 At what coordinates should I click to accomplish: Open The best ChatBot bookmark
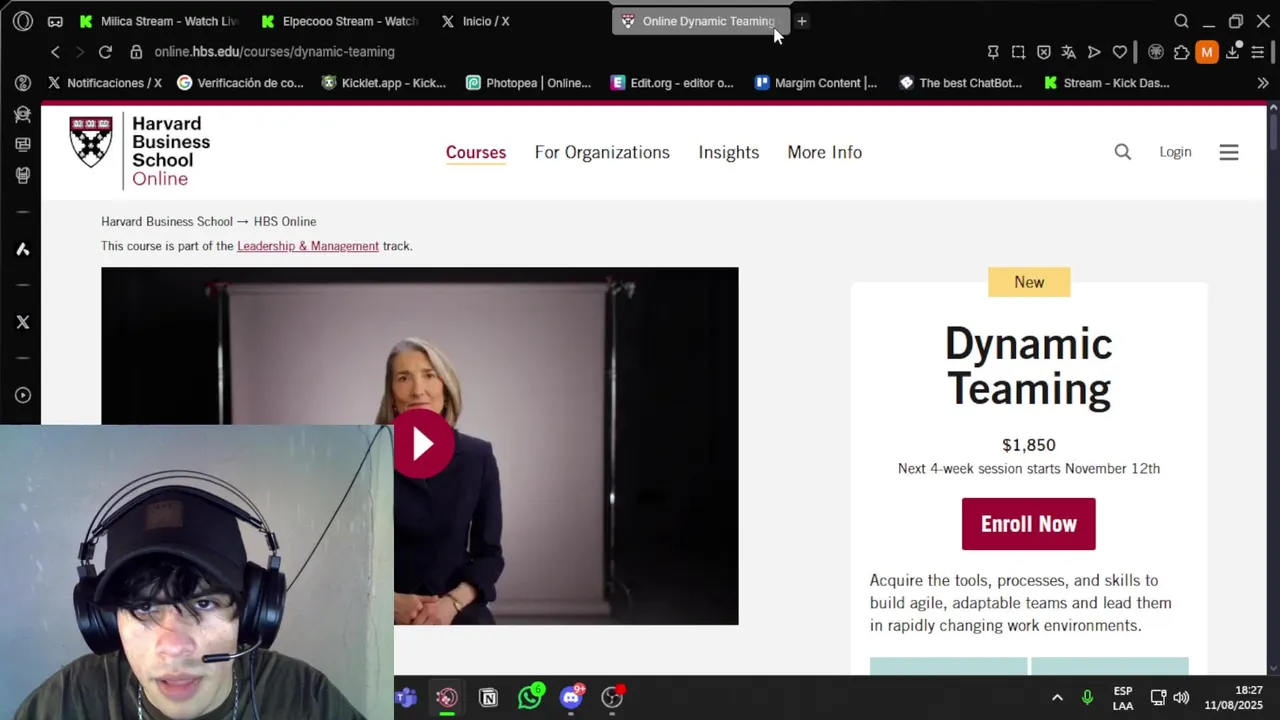pyautogui.click(x=960, y=83)
